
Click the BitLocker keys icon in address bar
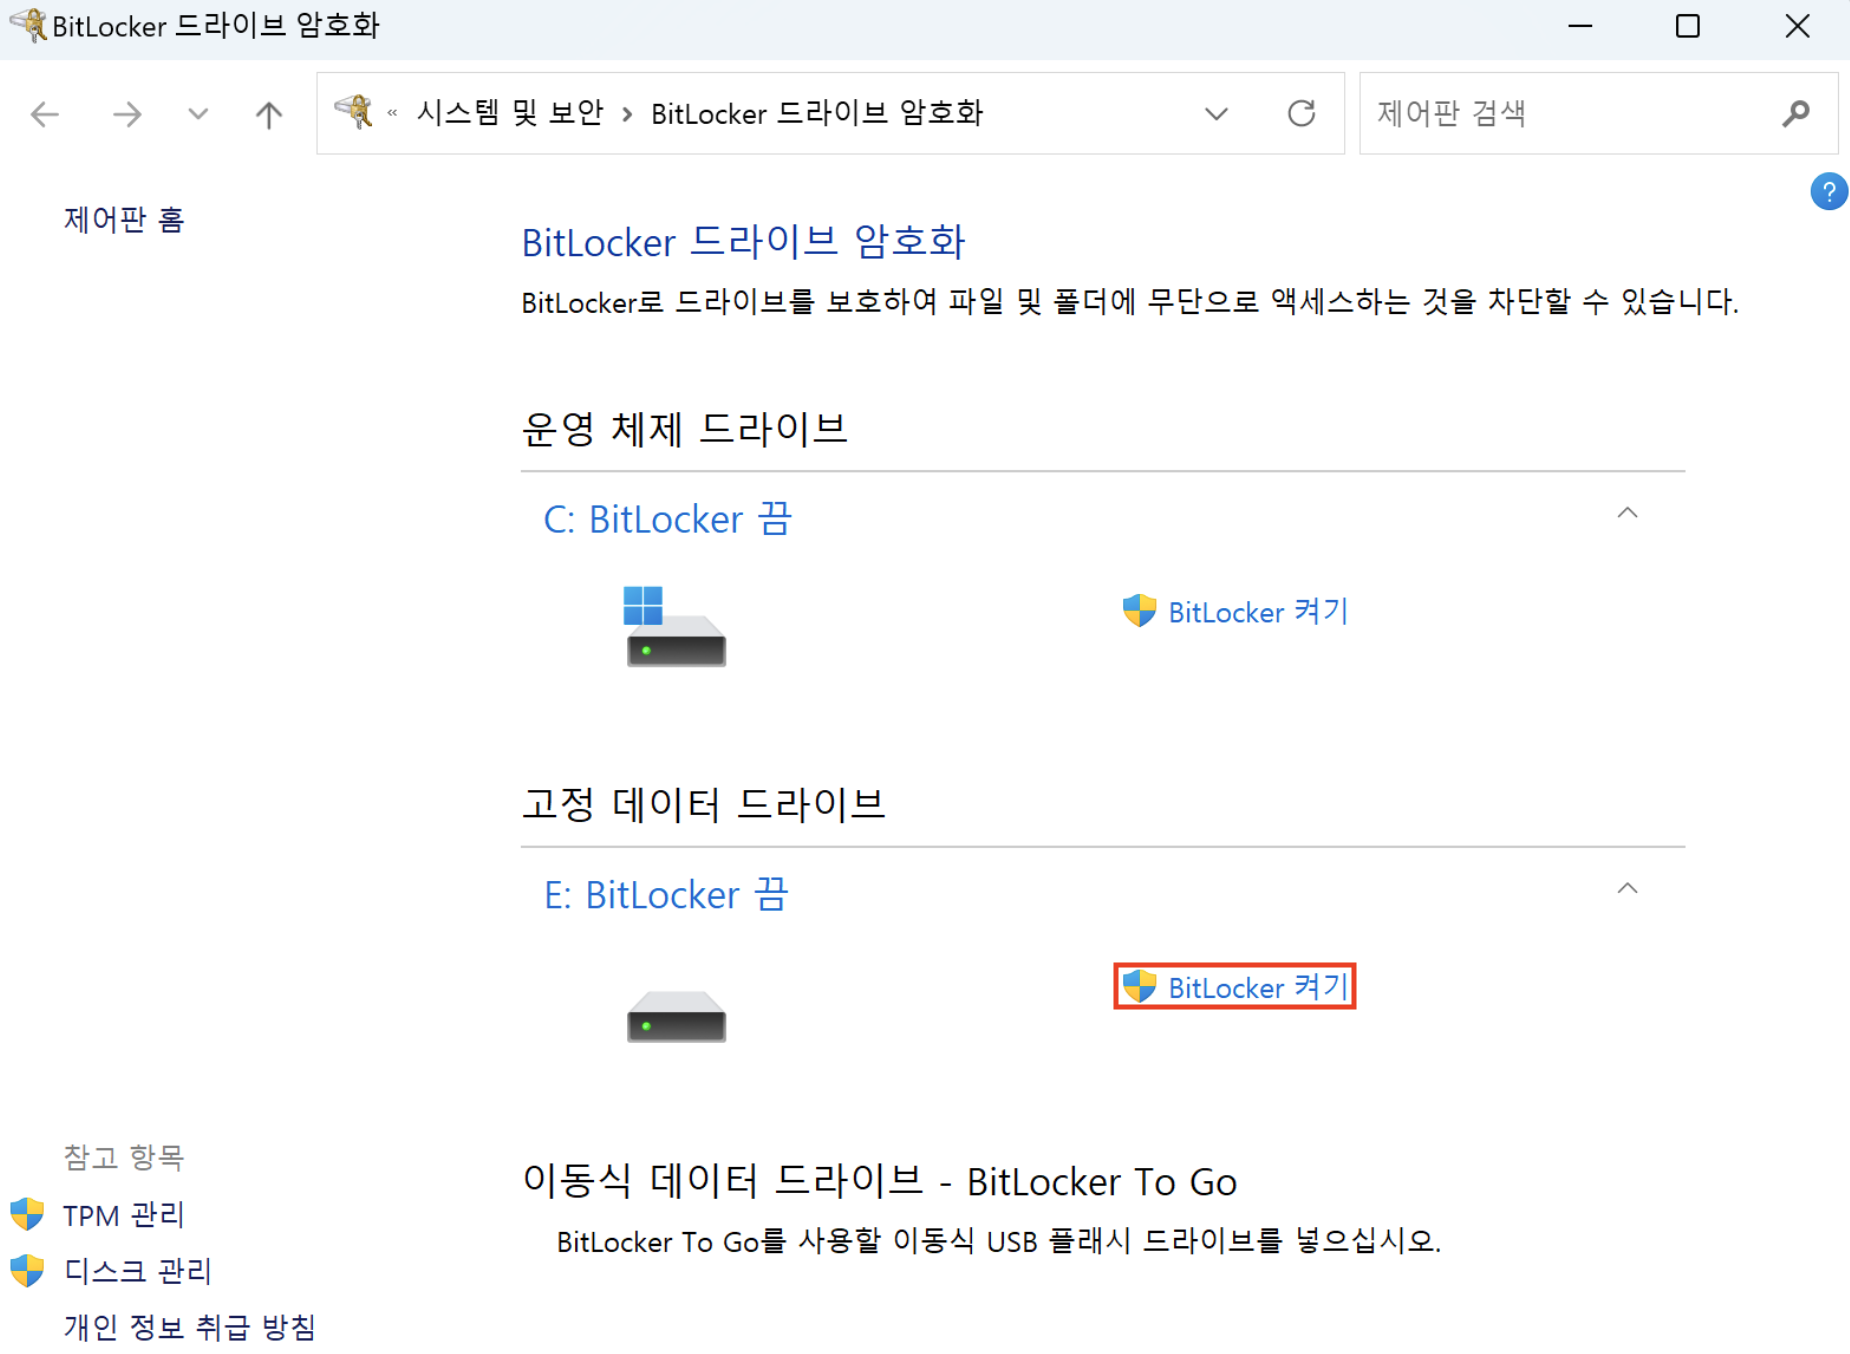tap(354, 112)
